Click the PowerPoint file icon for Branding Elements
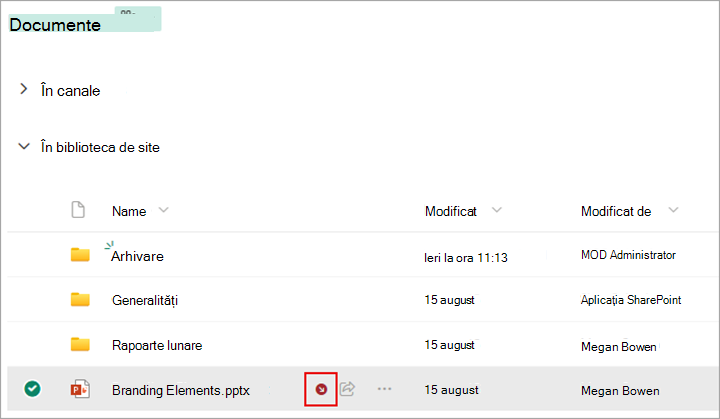The width and height of the screenshot is (720, 419). 80,389
